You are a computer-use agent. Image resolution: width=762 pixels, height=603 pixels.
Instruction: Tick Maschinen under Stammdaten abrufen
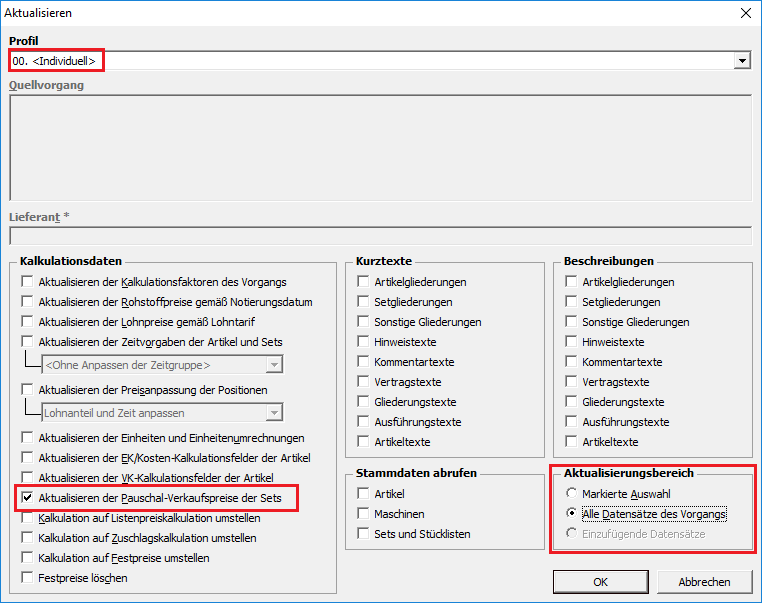pos(364,514)
